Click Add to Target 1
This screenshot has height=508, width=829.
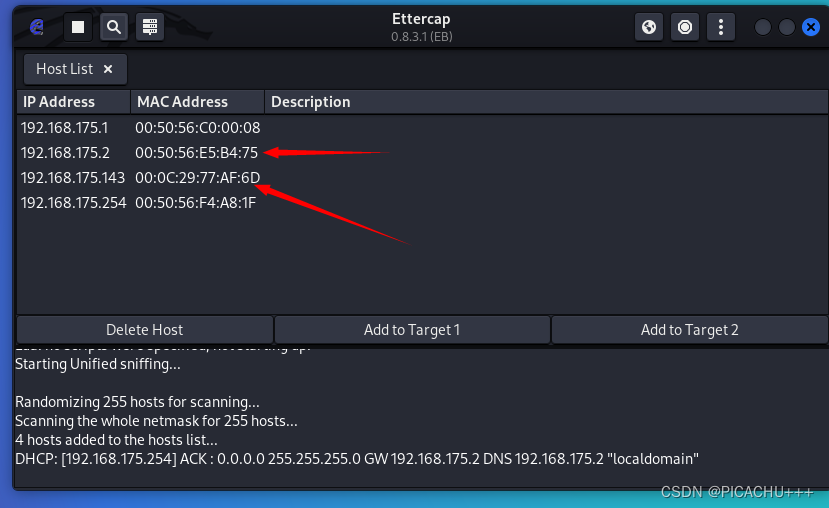click(412, 330)
